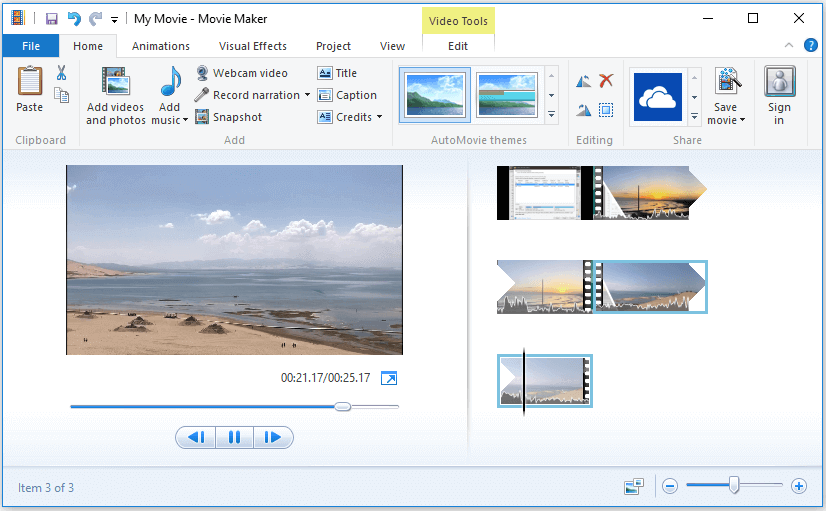Toggle thumbnail size view in status bar
Image resolution: width=826 pixels, height=511 pixels.
(x=633, y=486)
